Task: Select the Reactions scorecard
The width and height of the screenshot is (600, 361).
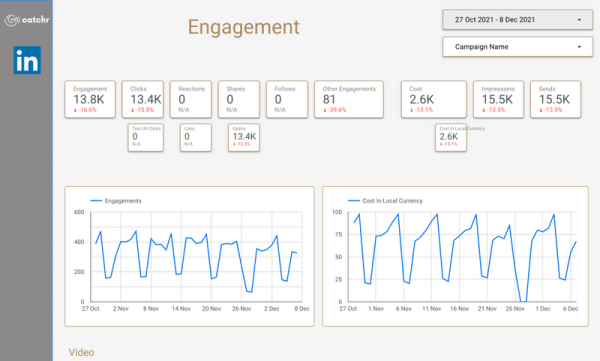Action: 191,99
